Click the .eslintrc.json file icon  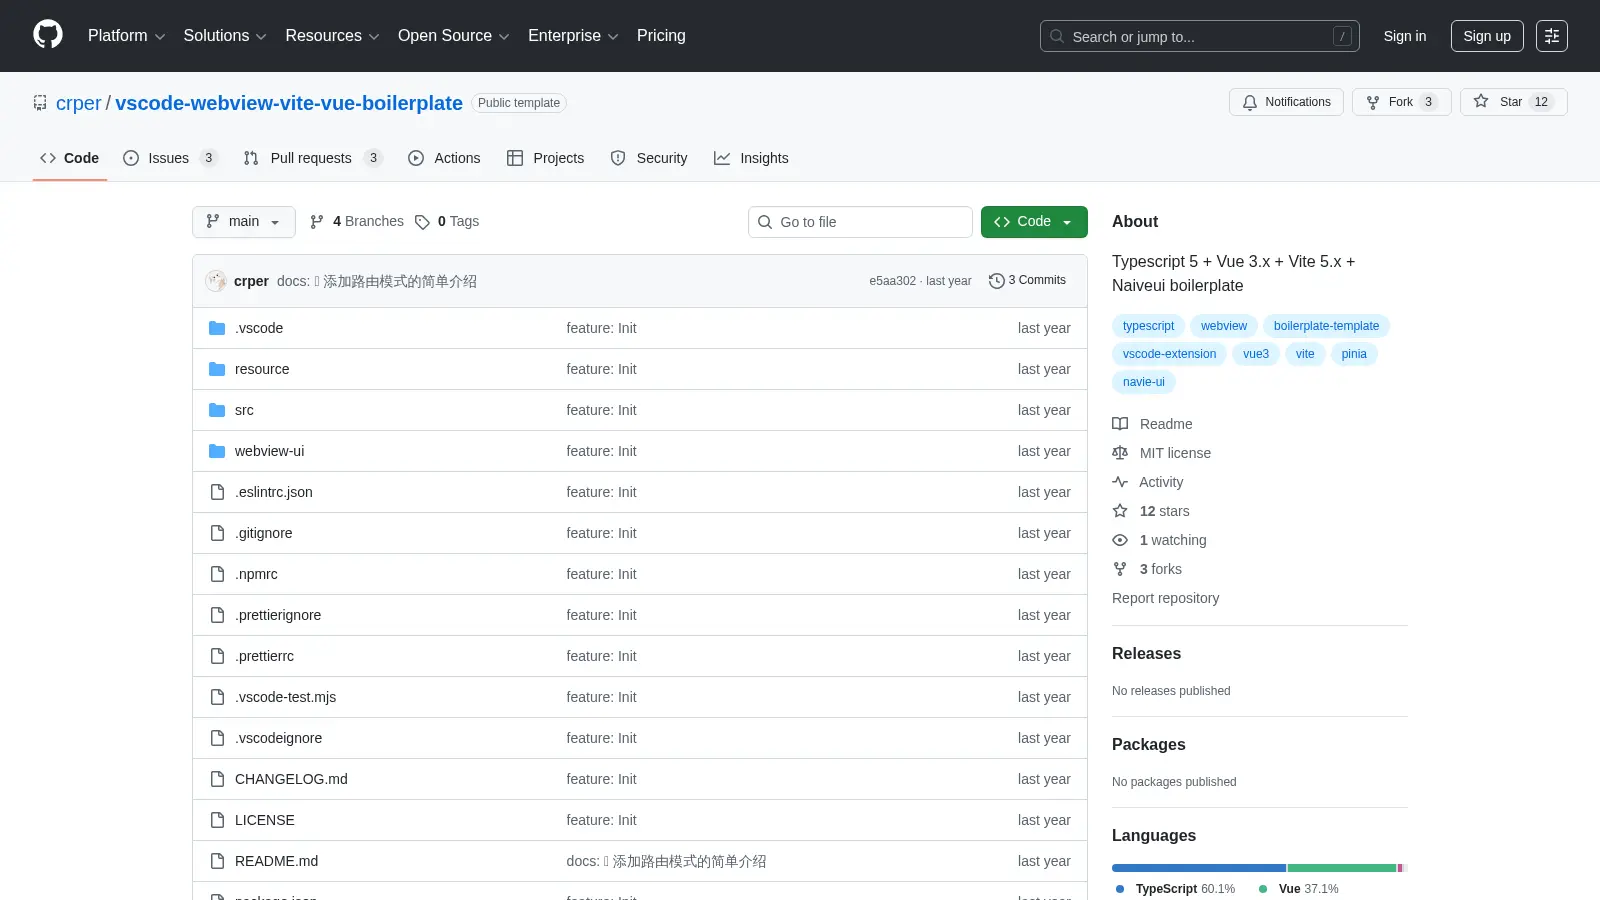pyautogui.click(x=217, y=492)
